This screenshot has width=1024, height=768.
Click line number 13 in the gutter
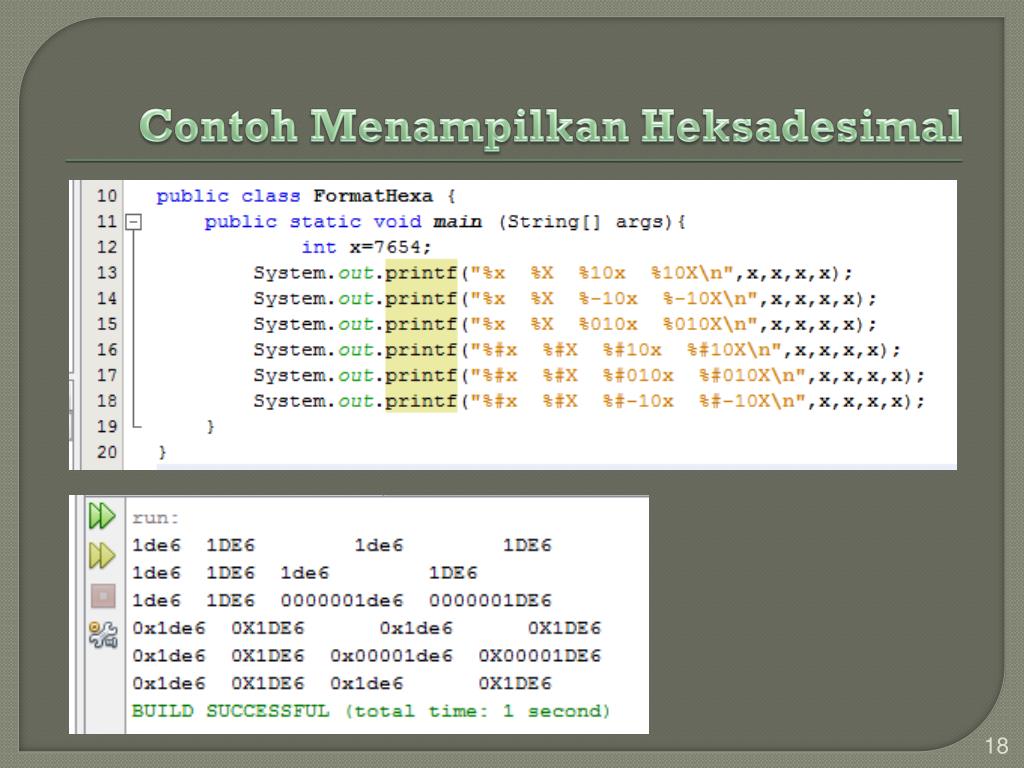[x=106, y=273]
